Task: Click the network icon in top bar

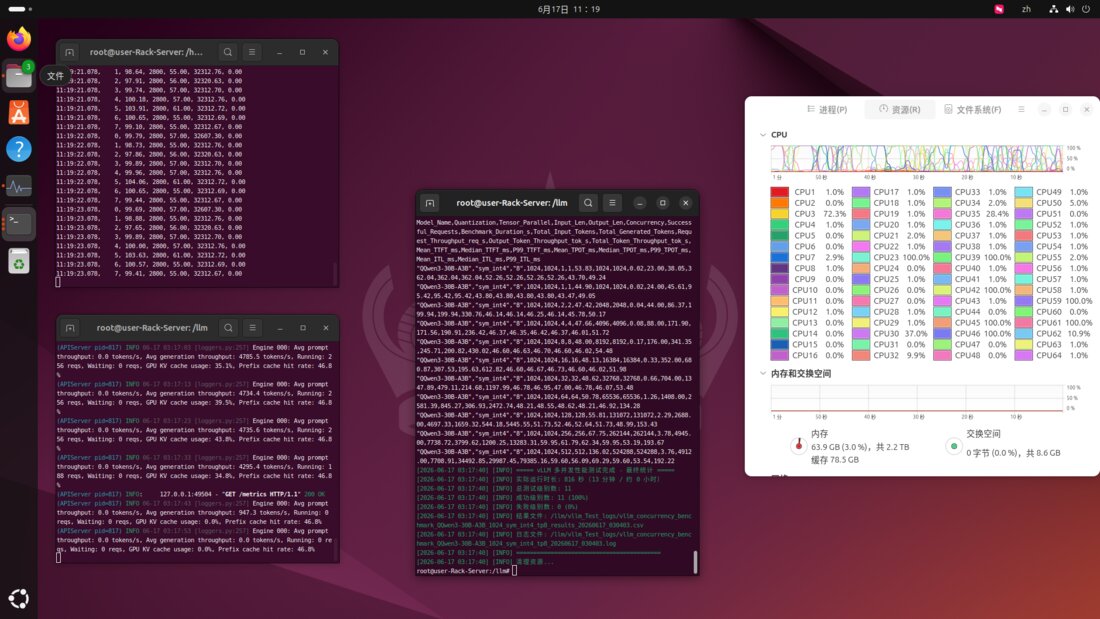Action: tap(1054, 9)
